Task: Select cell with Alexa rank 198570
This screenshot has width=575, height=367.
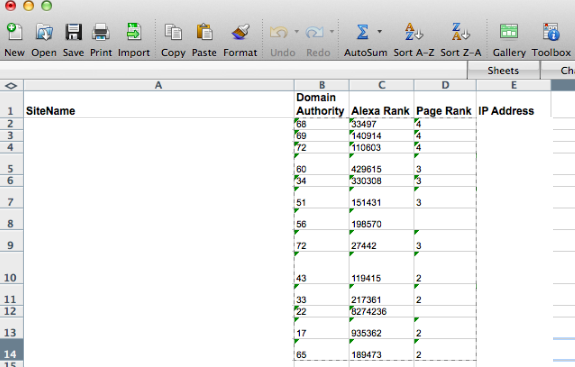Action: [381, 219]
